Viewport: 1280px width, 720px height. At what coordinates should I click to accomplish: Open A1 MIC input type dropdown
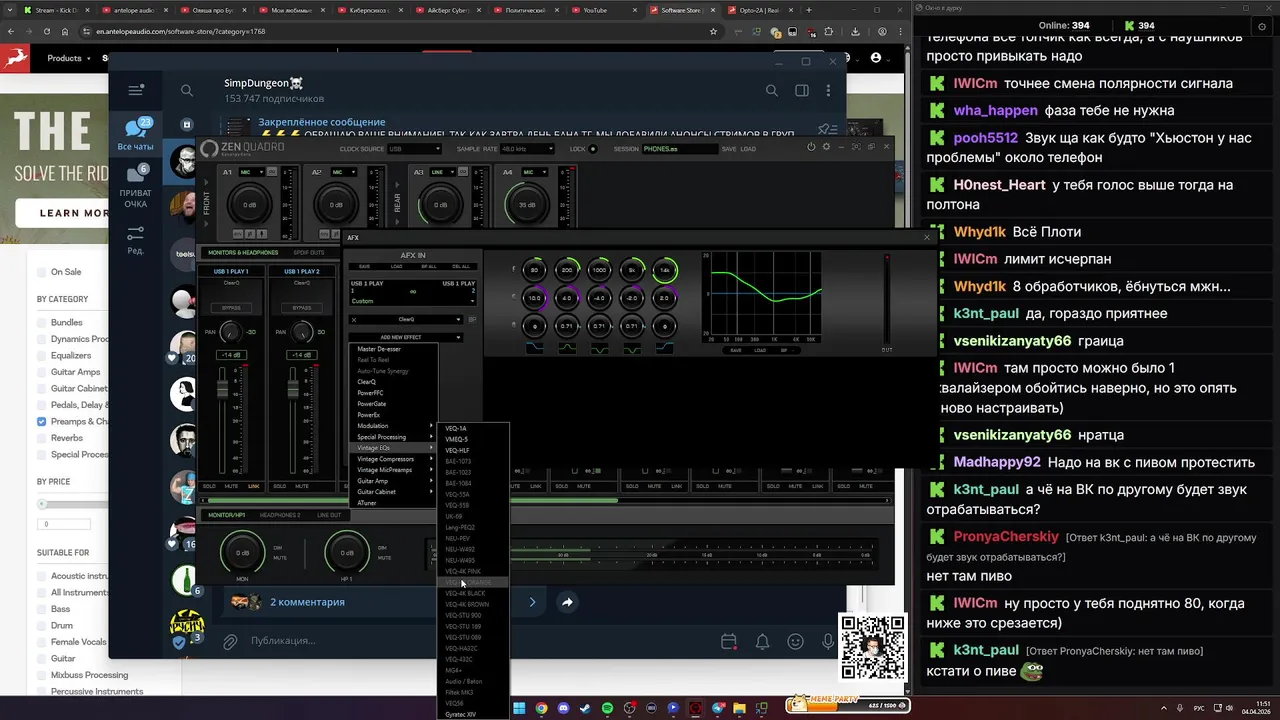(251, 172)
